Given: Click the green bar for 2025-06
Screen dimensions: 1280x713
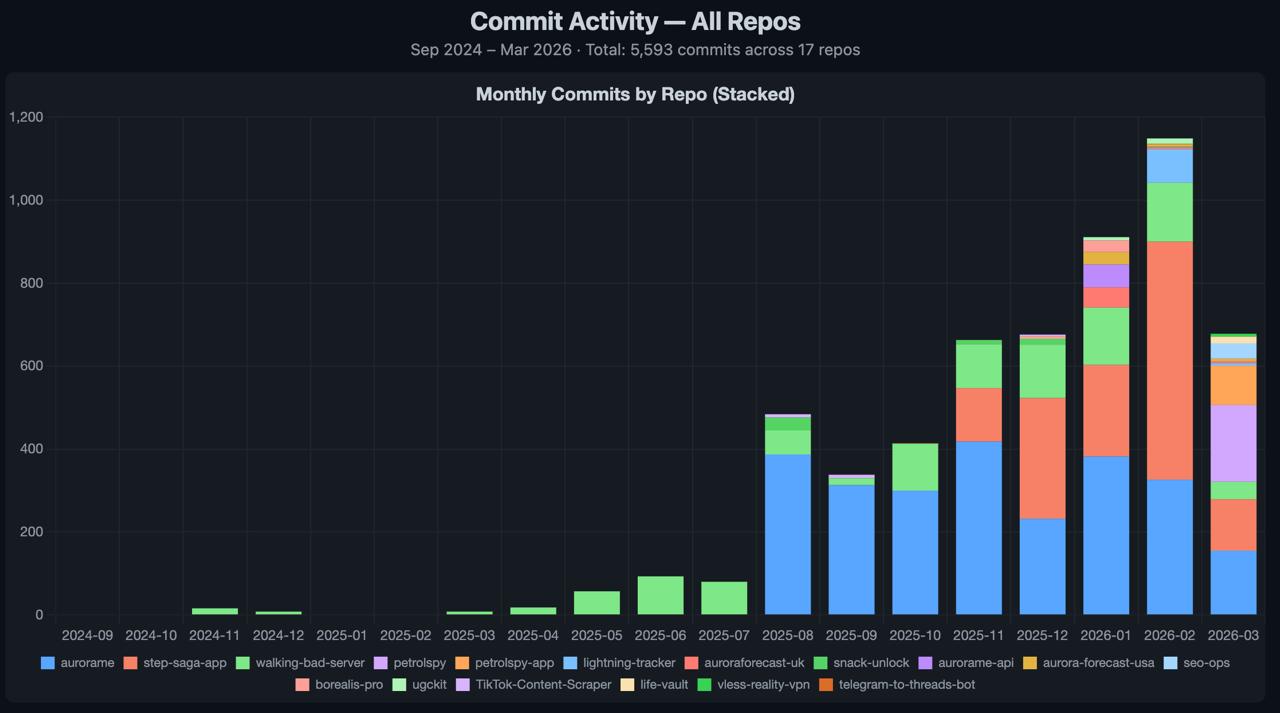Looking at the screenshot, I should click(661, 595).
